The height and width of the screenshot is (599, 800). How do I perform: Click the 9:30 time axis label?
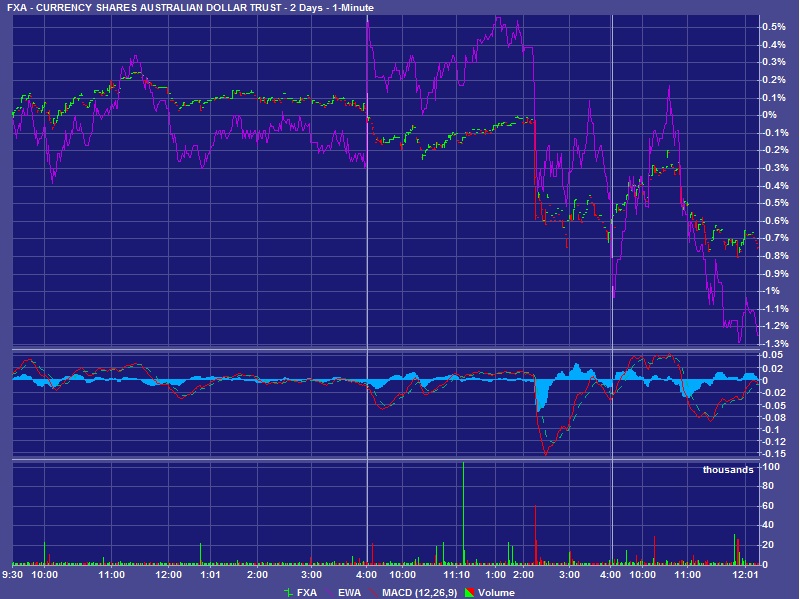pos(12,575)
